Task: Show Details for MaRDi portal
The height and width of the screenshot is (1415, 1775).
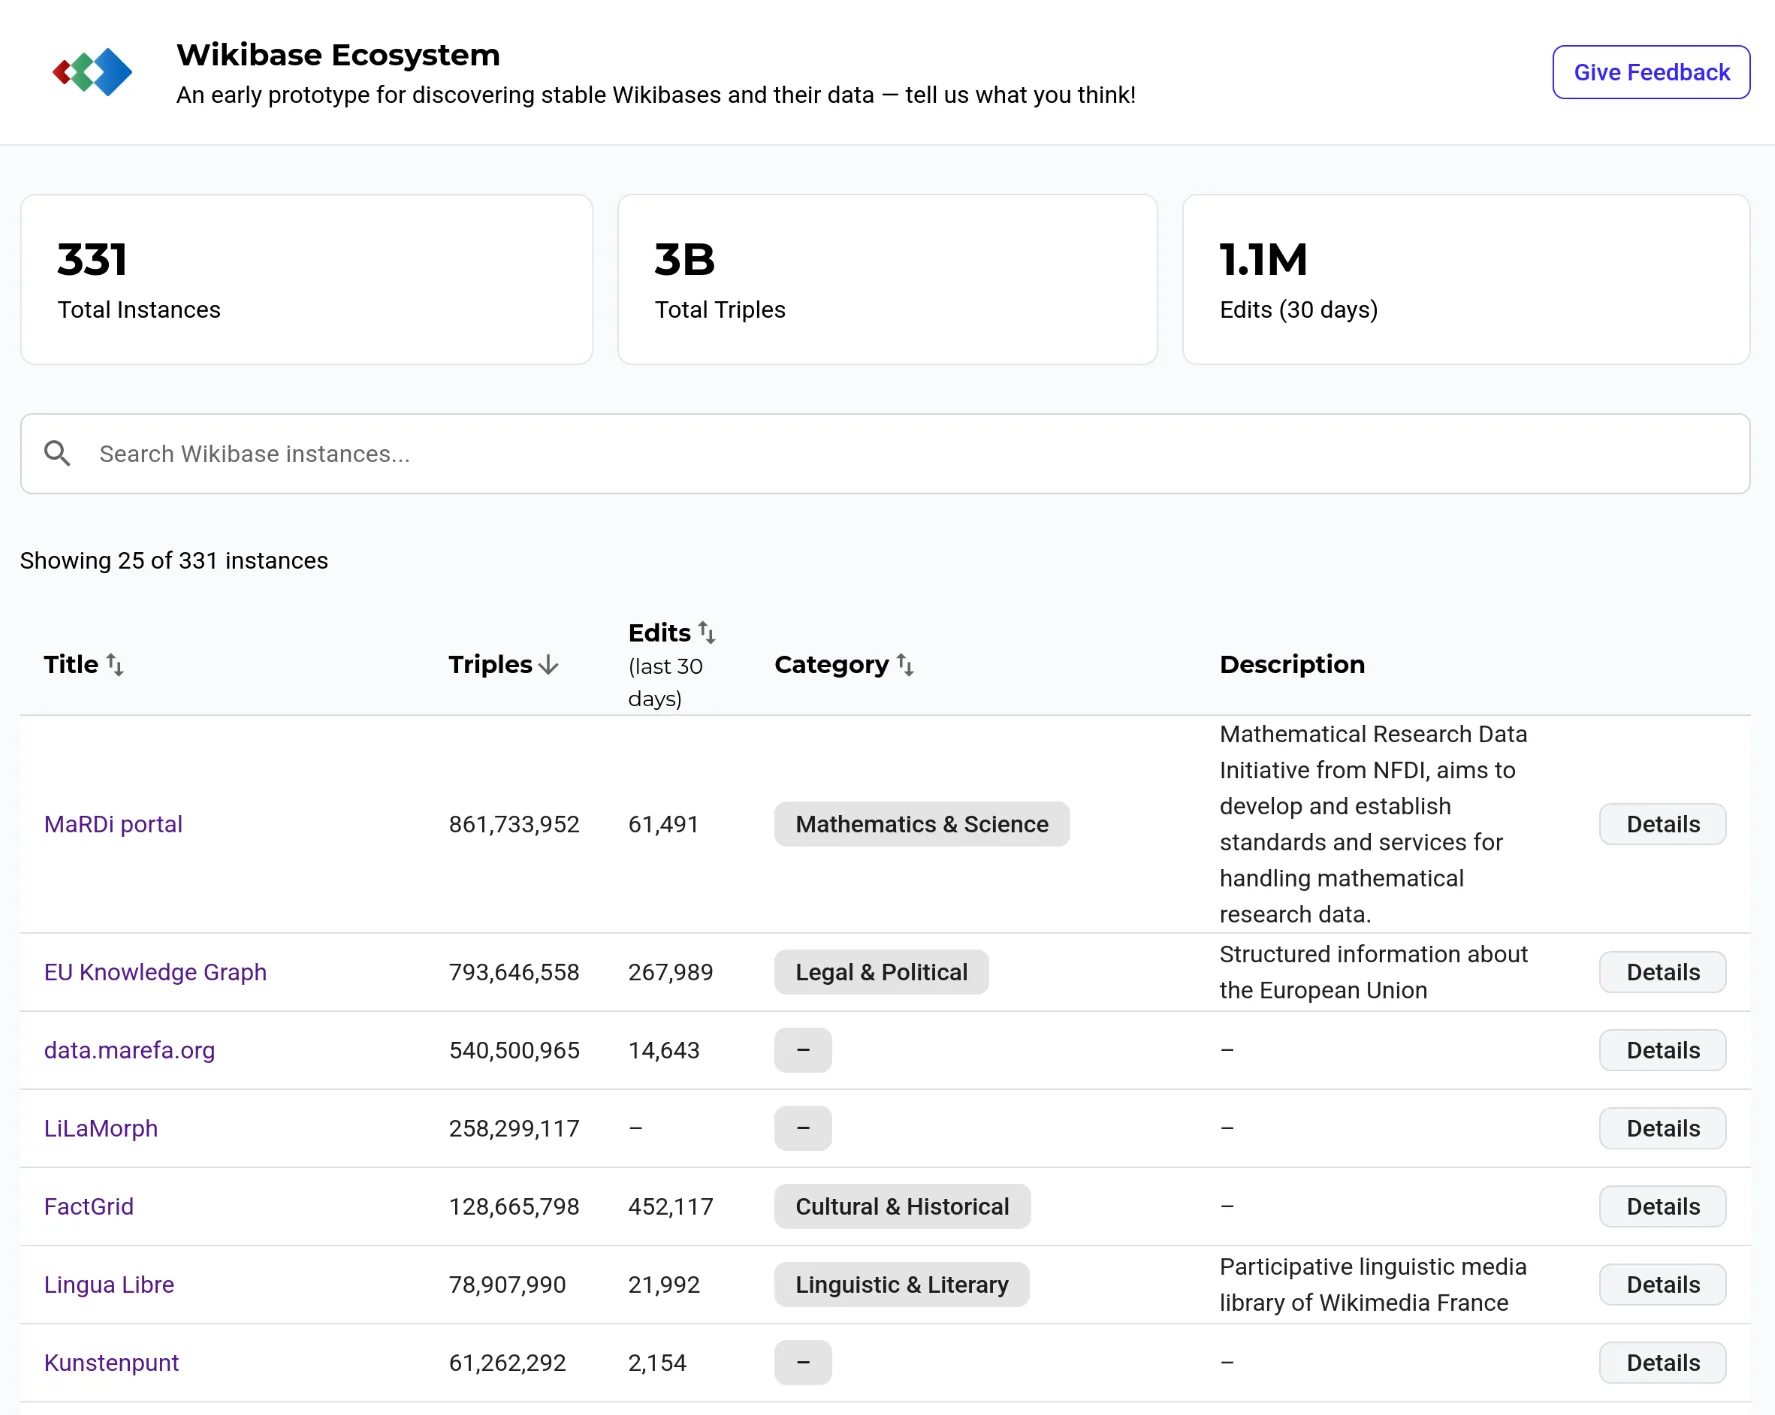Action: 1663,824
